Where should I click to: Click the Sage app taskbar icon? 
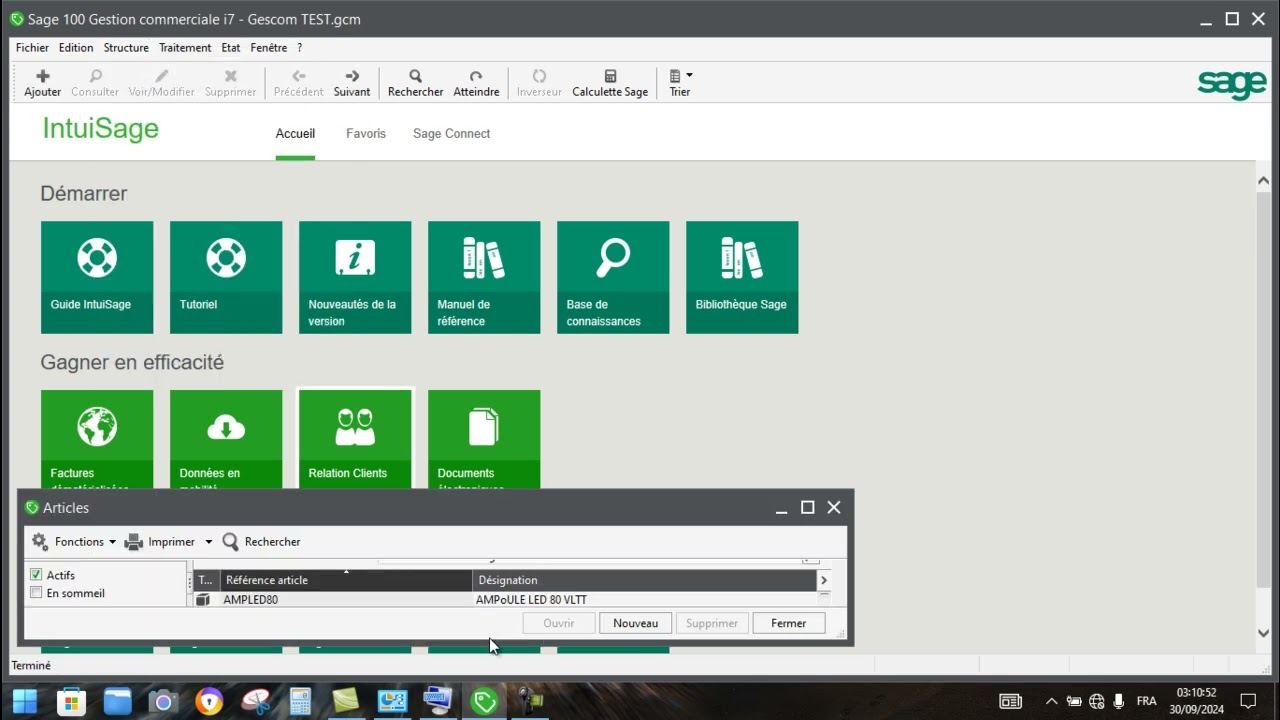coord(485,701)
